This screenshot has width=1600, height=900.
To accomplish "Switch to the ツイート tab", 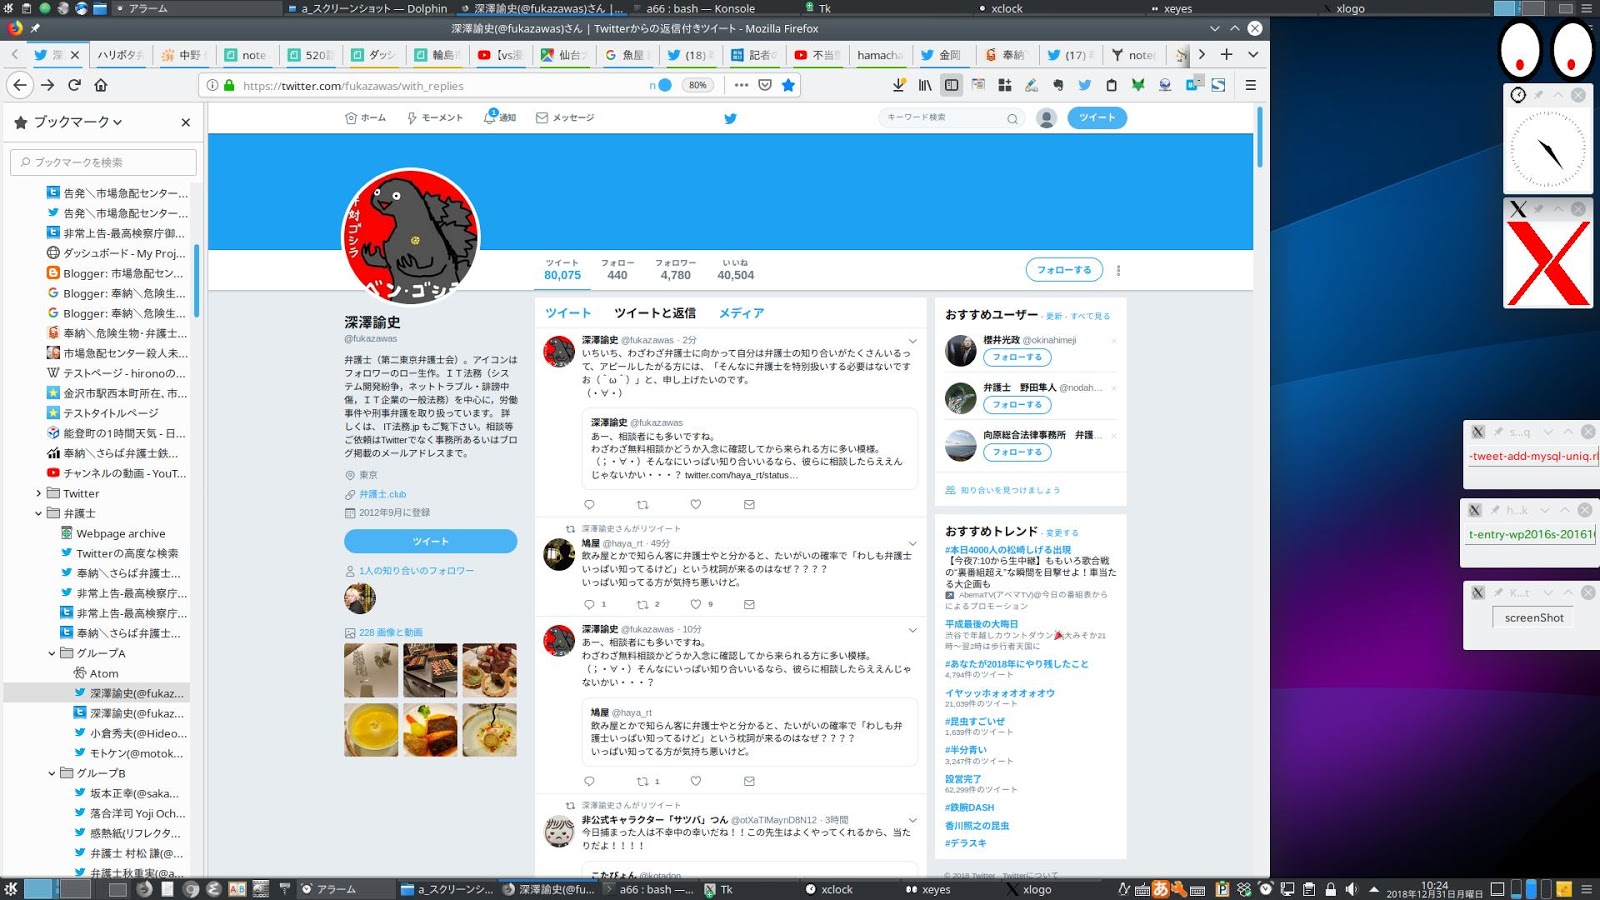I will pos(568,313).
